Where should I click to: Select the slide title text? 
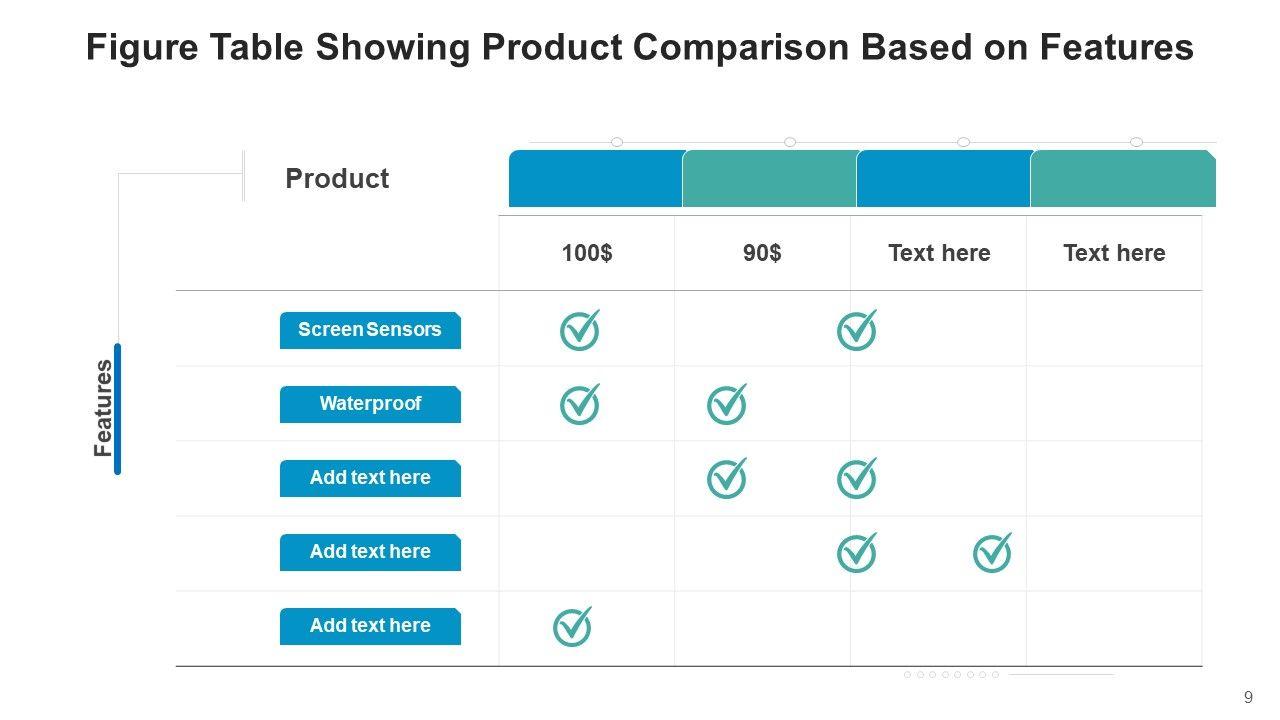coord(640,47)
